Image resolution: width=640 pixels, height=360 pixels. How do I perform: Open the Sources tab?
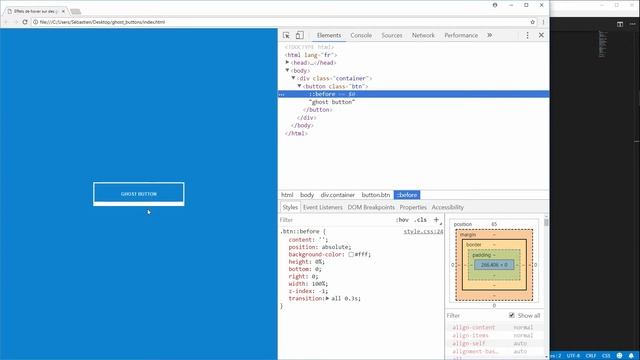pos(392,36)
